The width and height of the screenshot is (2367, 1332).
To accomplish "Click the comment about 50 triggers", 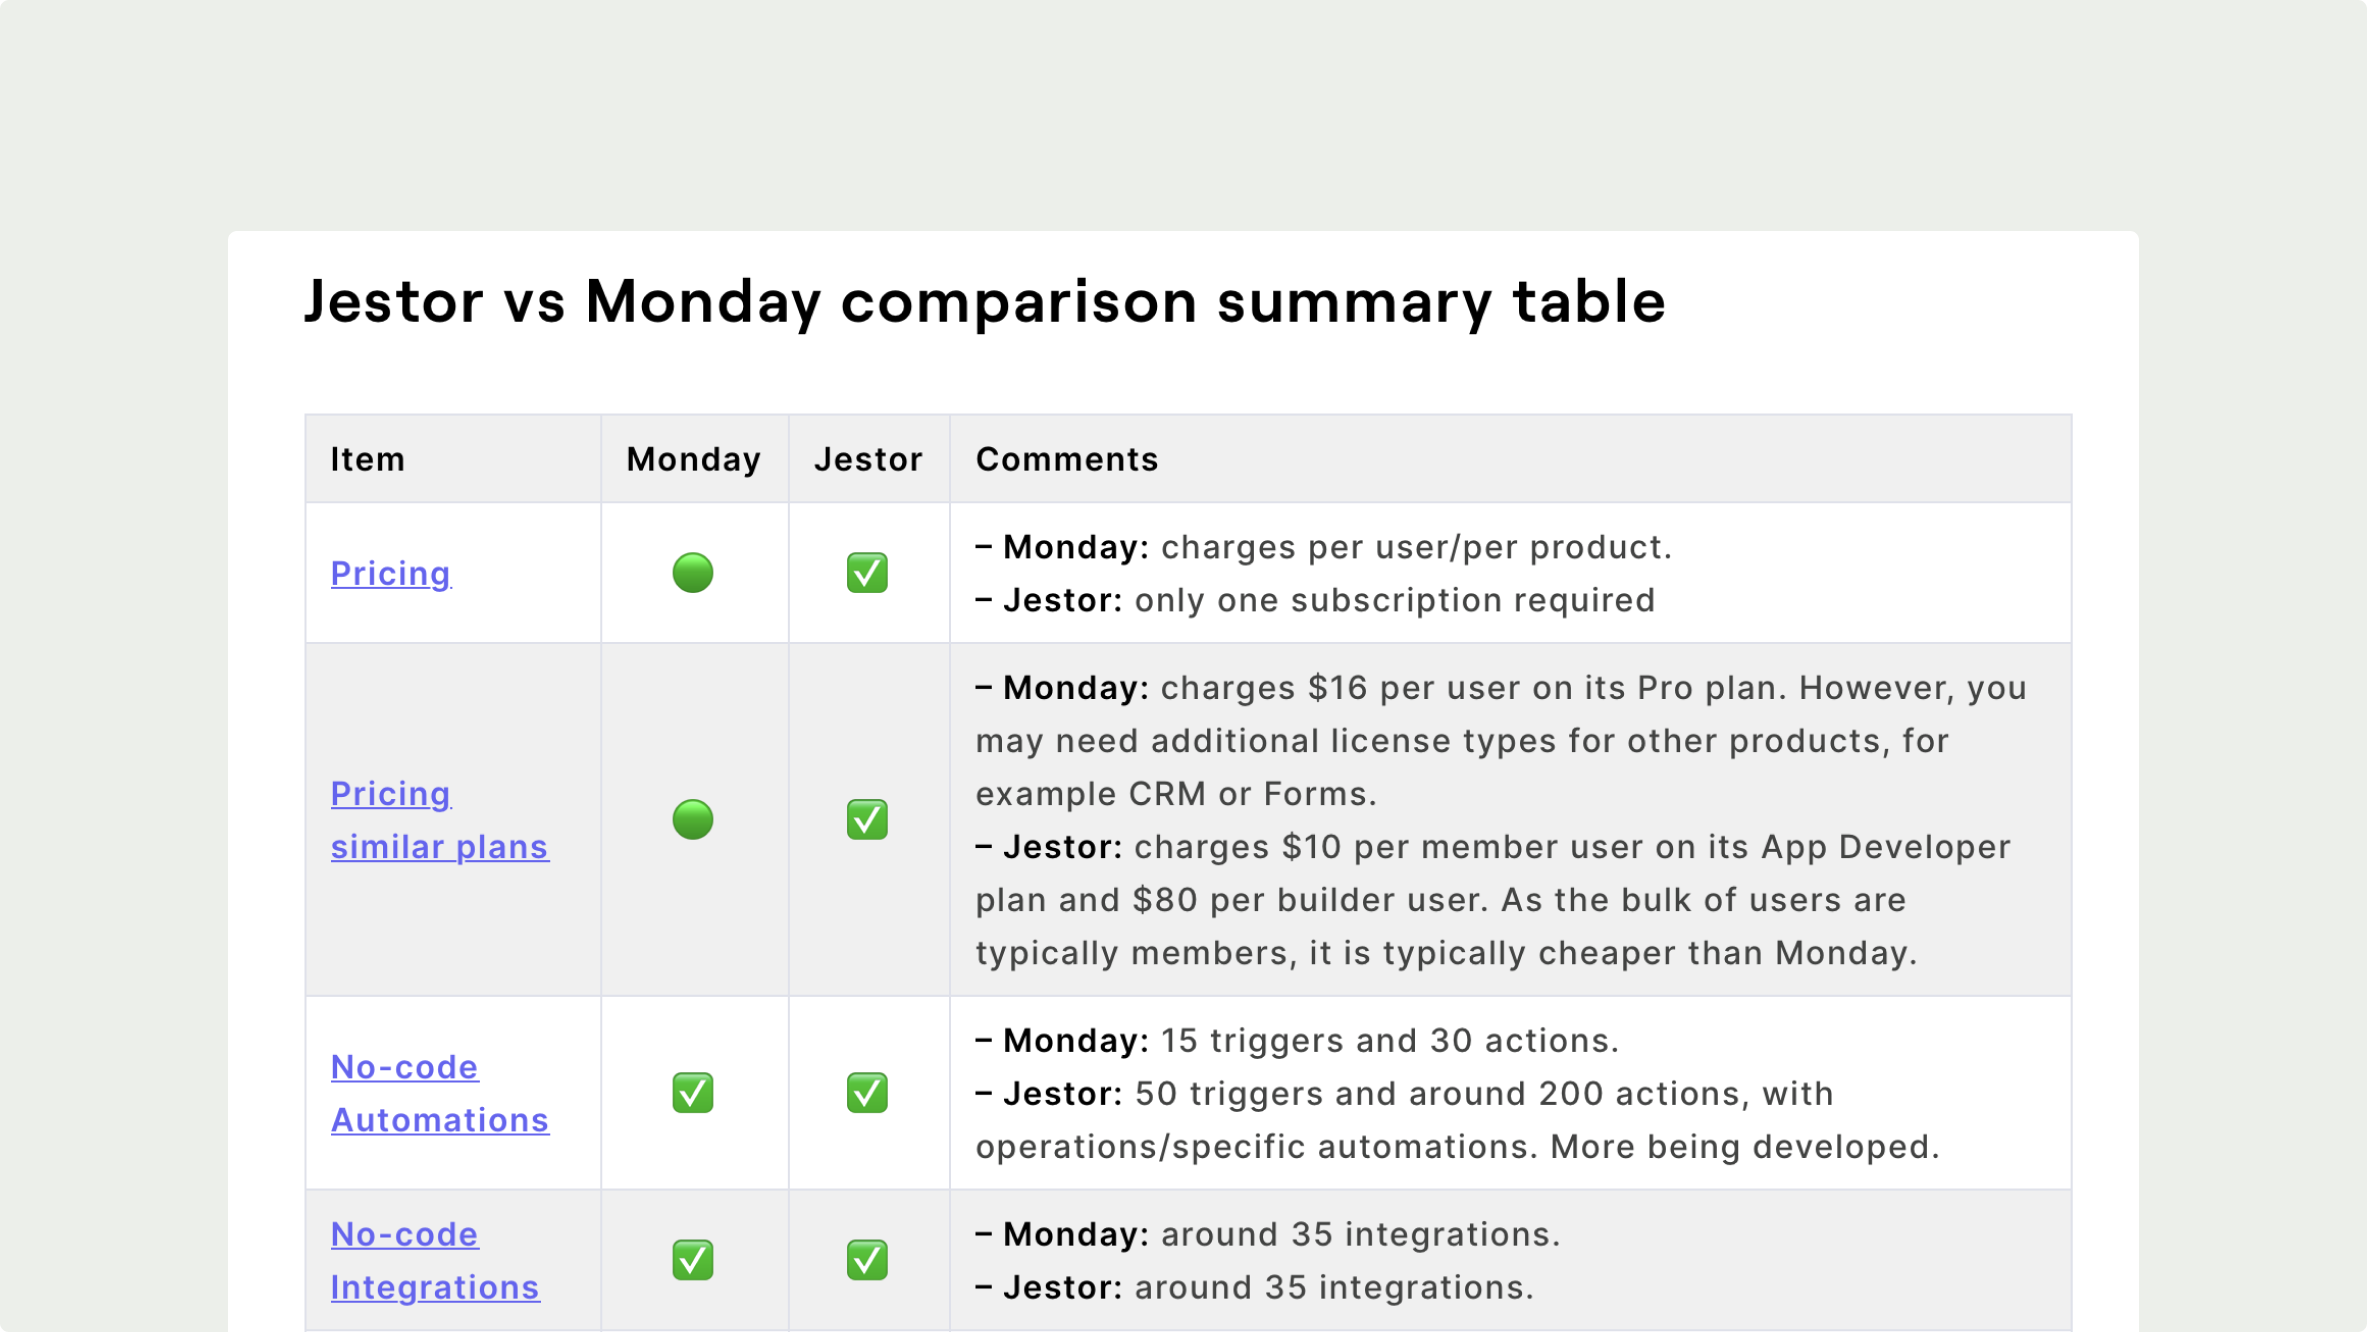I will point(1458,1120).
